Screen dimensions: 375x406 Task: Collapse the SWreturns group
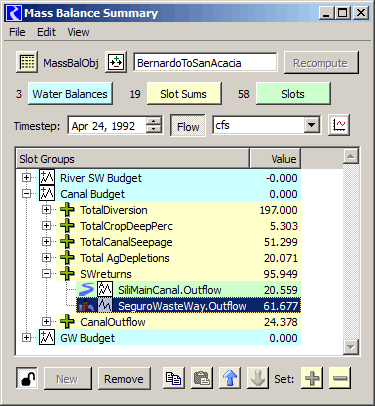point(47,274)
